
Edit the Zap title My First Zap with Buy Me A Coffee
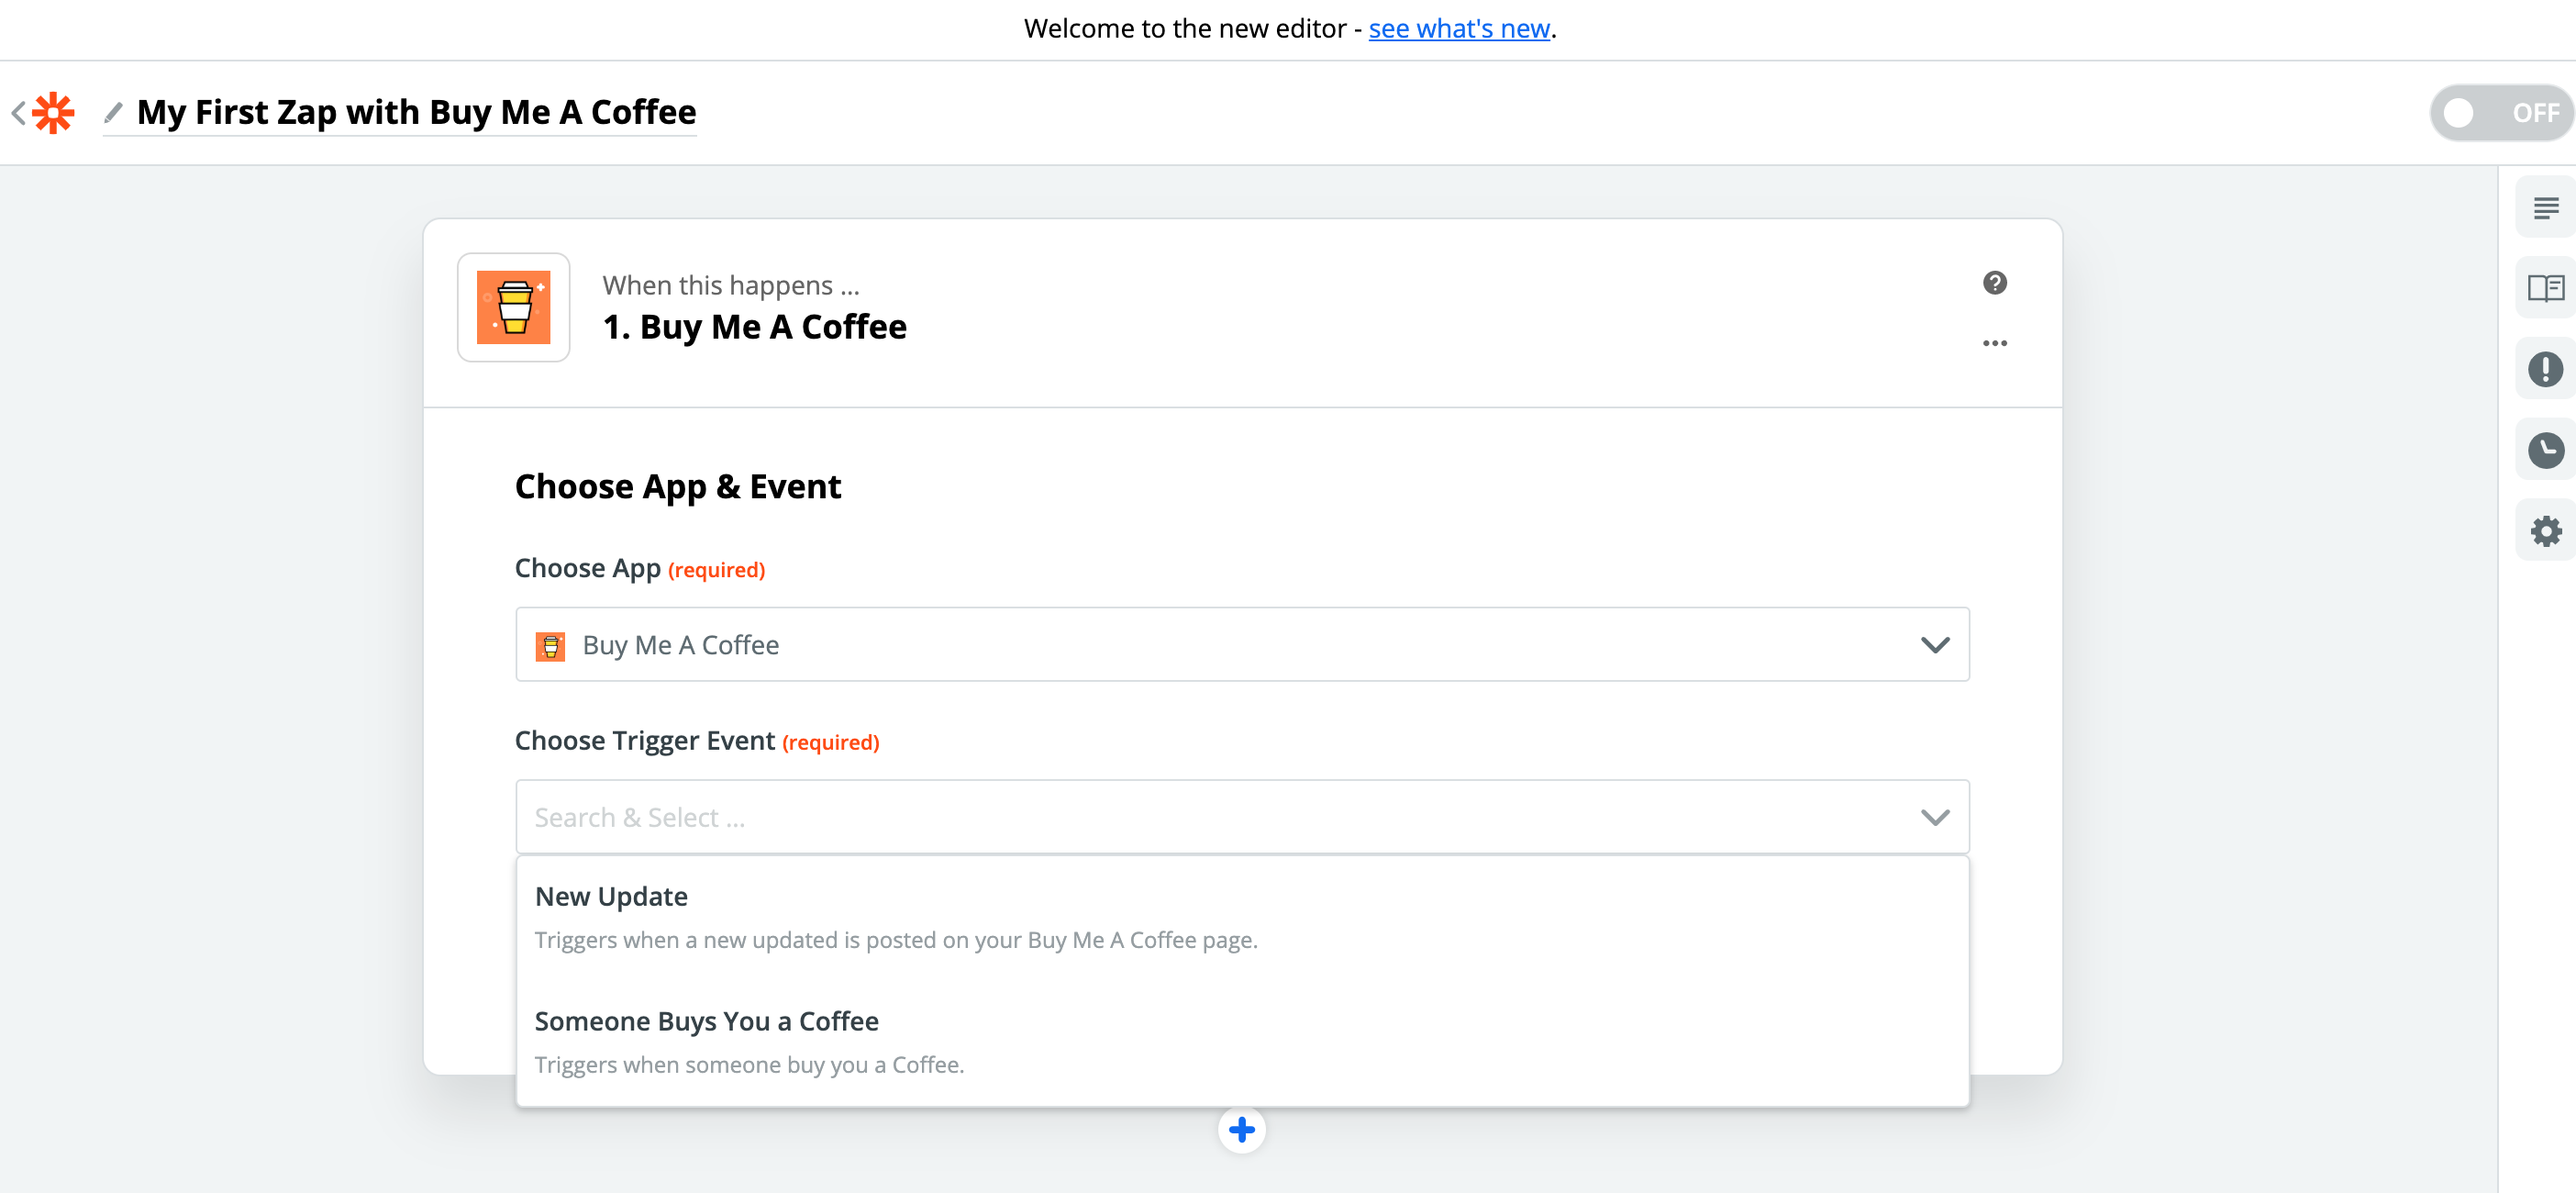(416, 112)
